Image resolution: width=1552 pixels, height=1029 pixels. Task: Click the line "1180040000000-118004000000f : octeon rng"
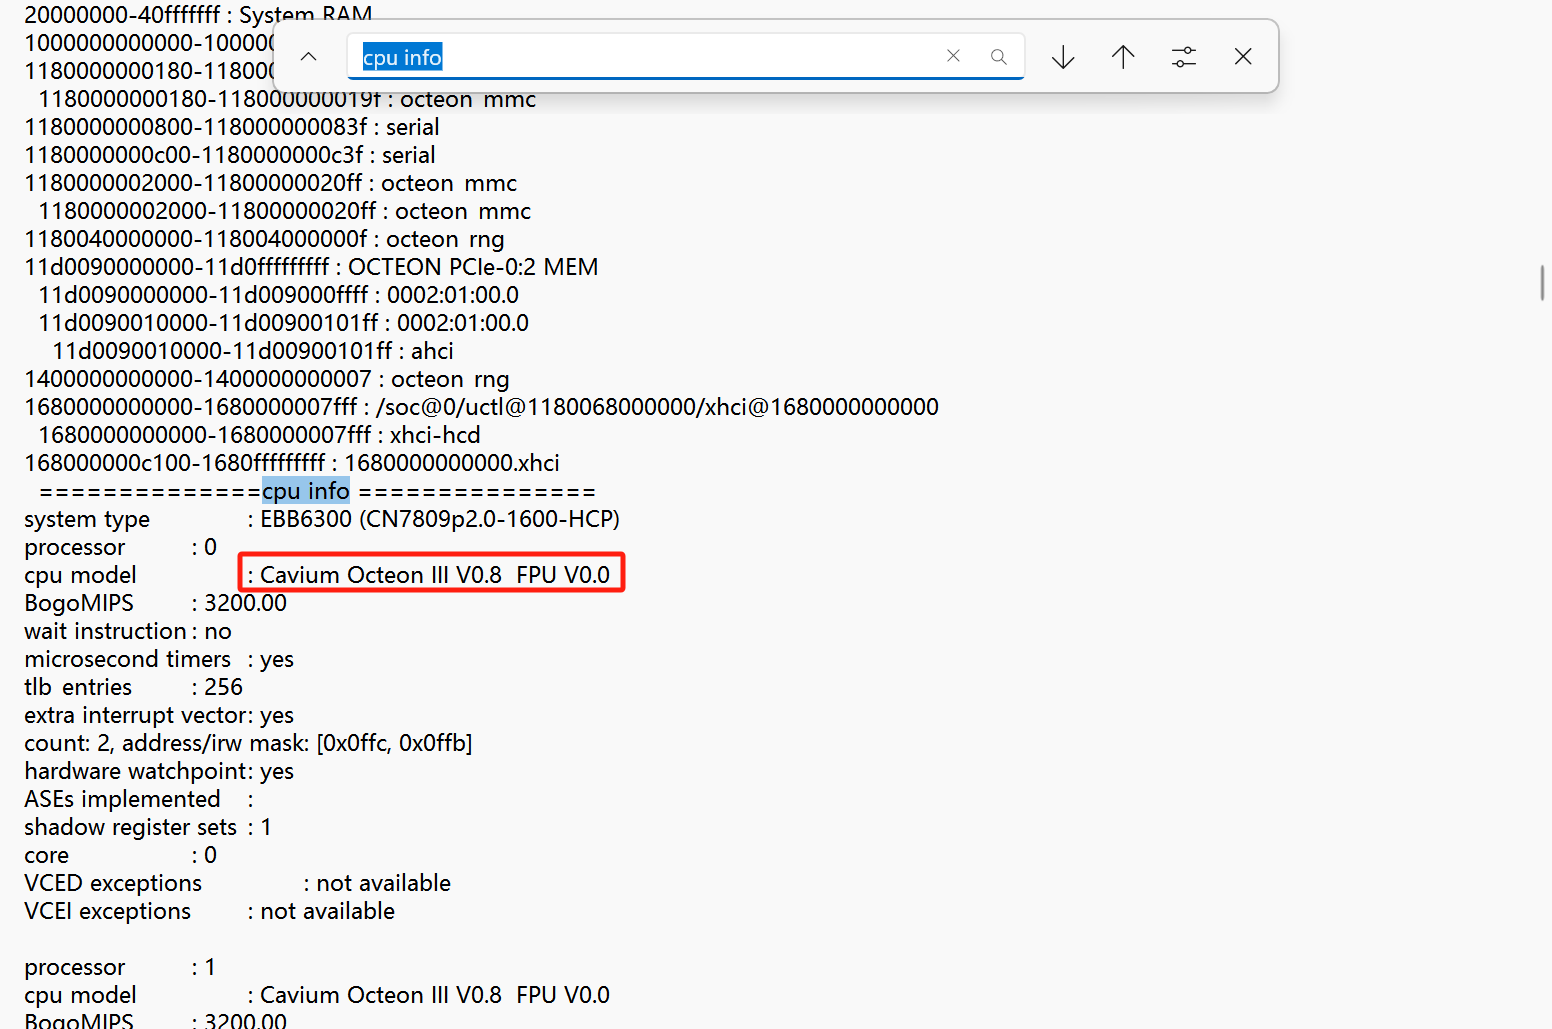[264, 239]
